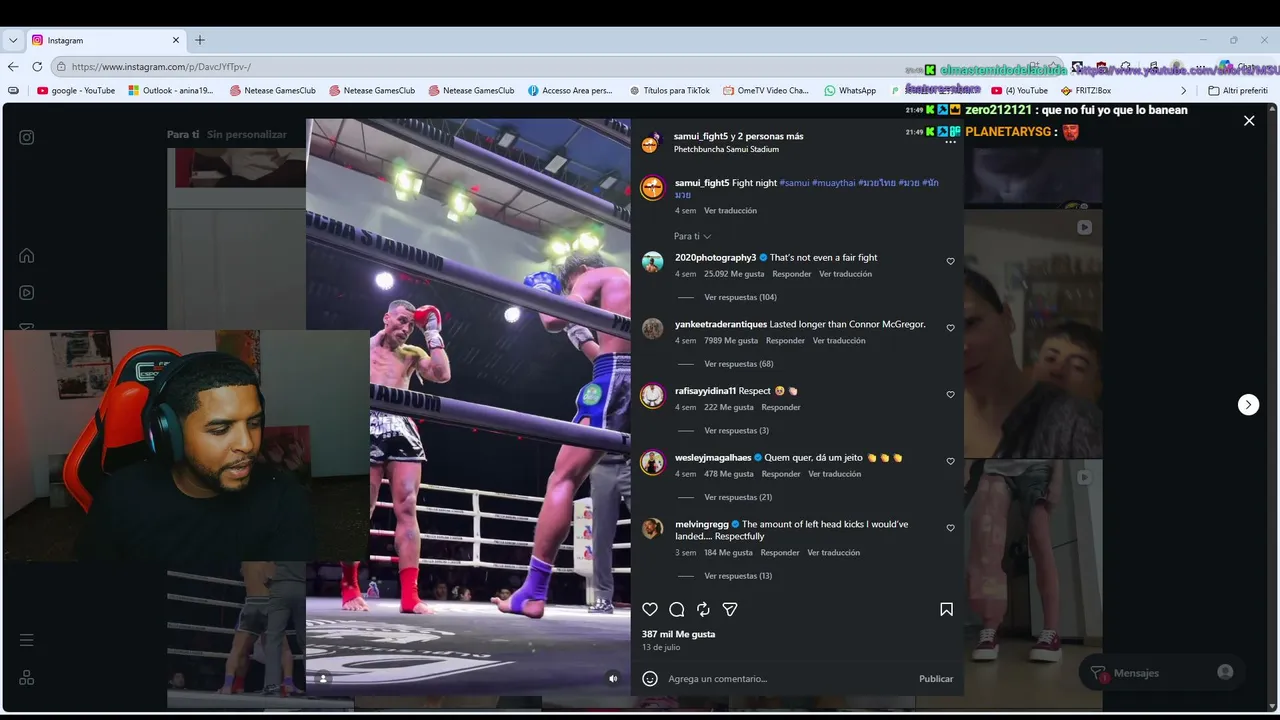The width and height of the screenshot is (1280, 720).
Task: Open melvingregg profile avatar
Action: coord(653,528)
